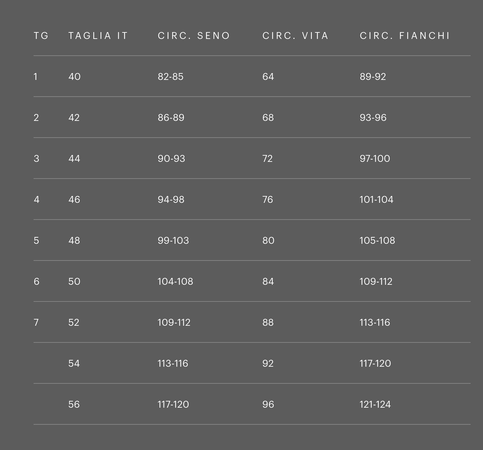Click waist value 88
The image size is (483, 450).
pos(268,323)
